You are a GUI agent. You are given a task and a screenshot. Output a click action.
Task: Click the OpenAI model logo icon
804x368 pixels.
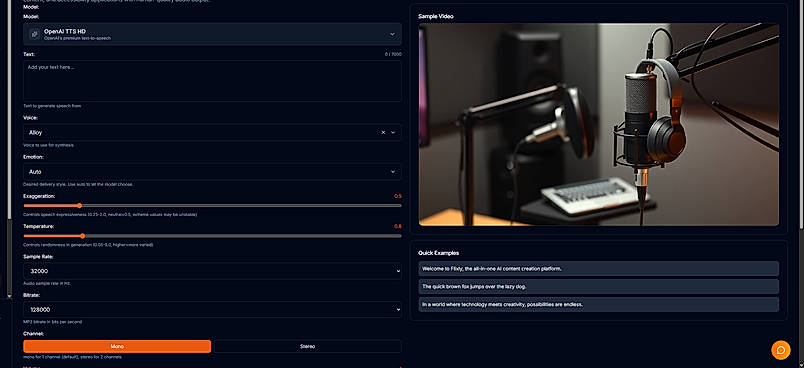coord(34,34)
